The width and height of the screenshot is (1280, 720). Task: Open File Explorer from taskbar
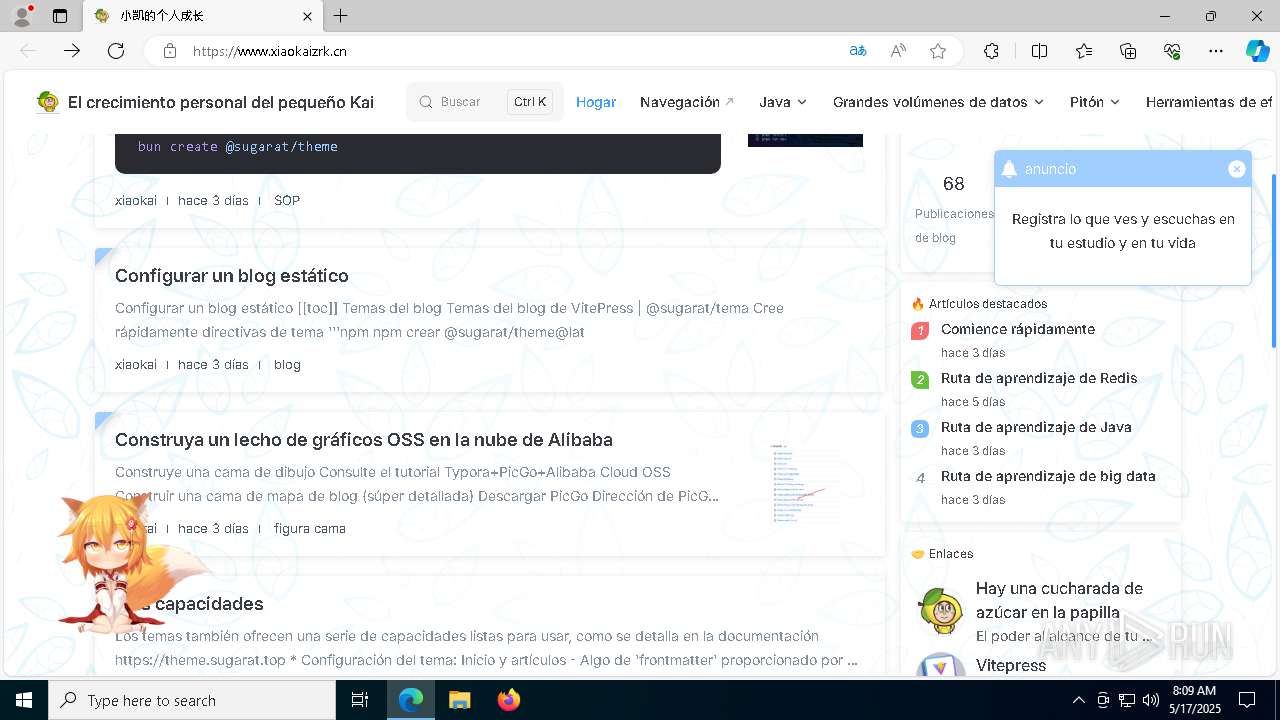[459, 700]
